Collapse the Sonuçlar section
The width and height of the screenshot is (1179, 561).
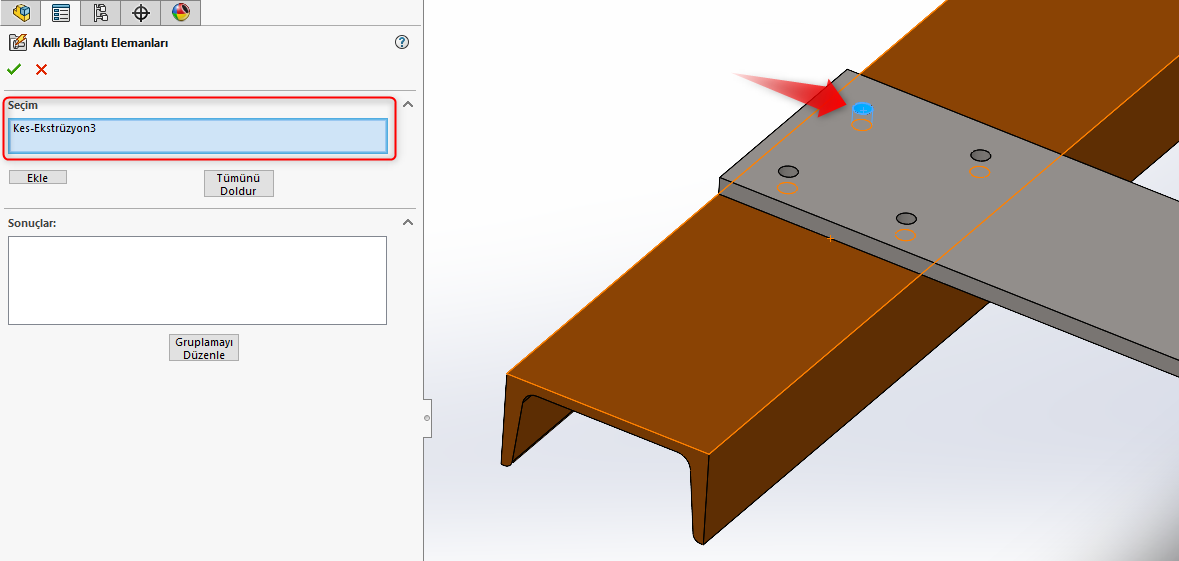(x=408, y=223)
